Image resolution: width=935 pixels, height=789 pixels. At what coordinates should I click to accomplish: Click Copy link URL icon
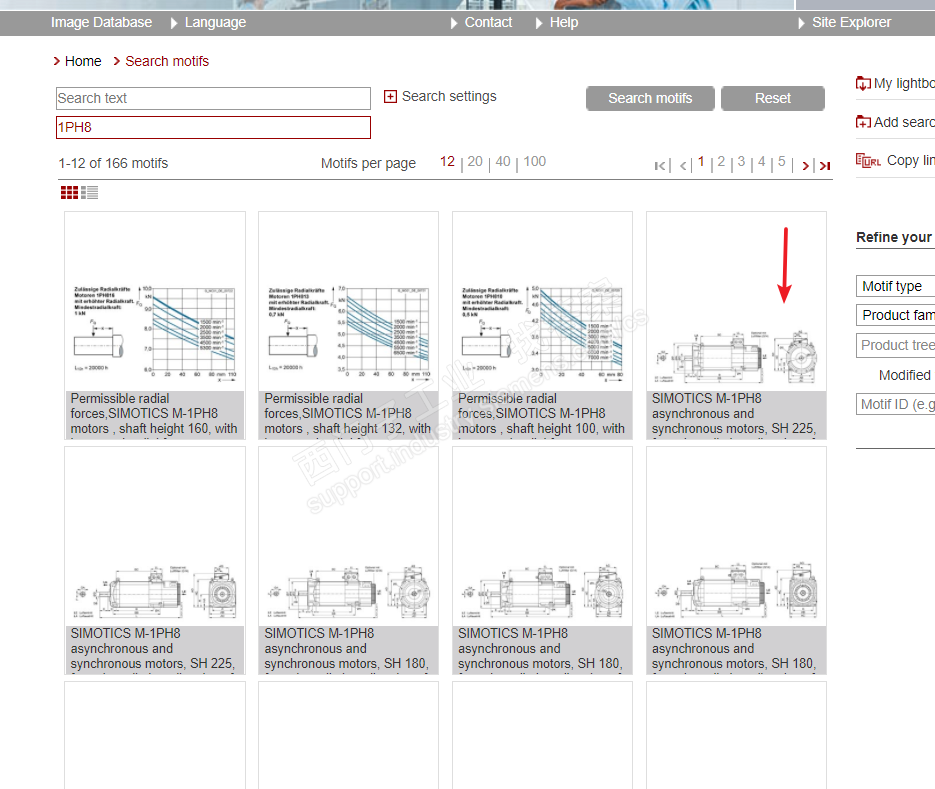(868, 160)
